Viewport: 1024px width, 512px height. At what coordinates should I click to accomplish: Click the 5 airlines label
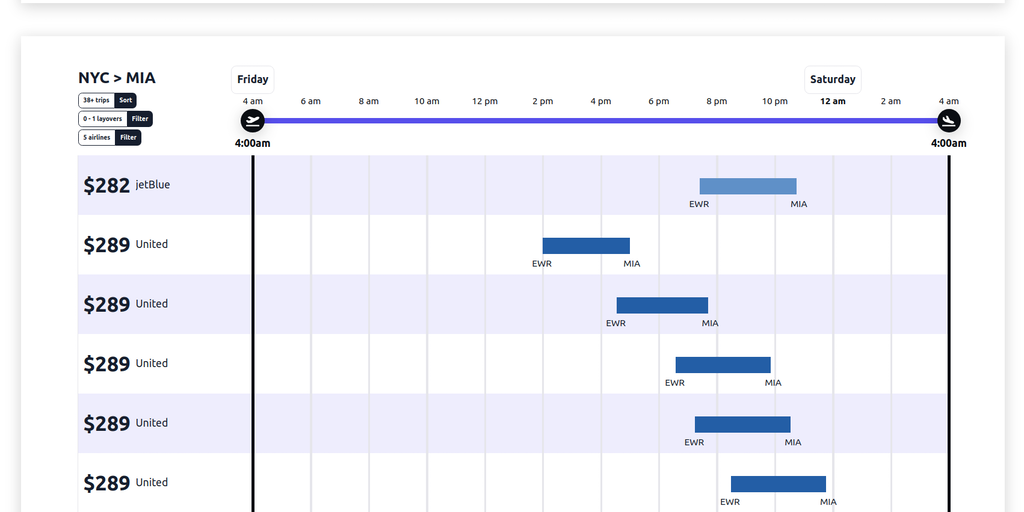point(97,137)
